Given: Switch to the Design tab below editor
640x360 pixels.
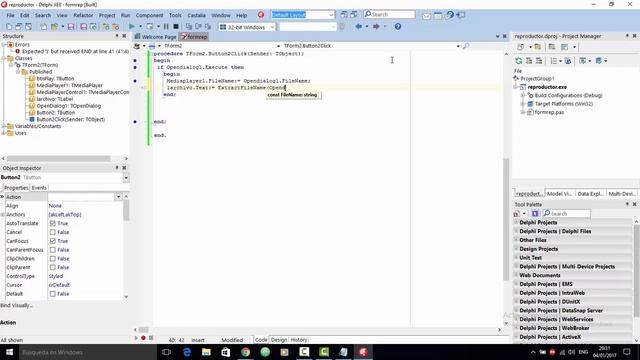Looking at the screenshot, I should coord(279,340).
